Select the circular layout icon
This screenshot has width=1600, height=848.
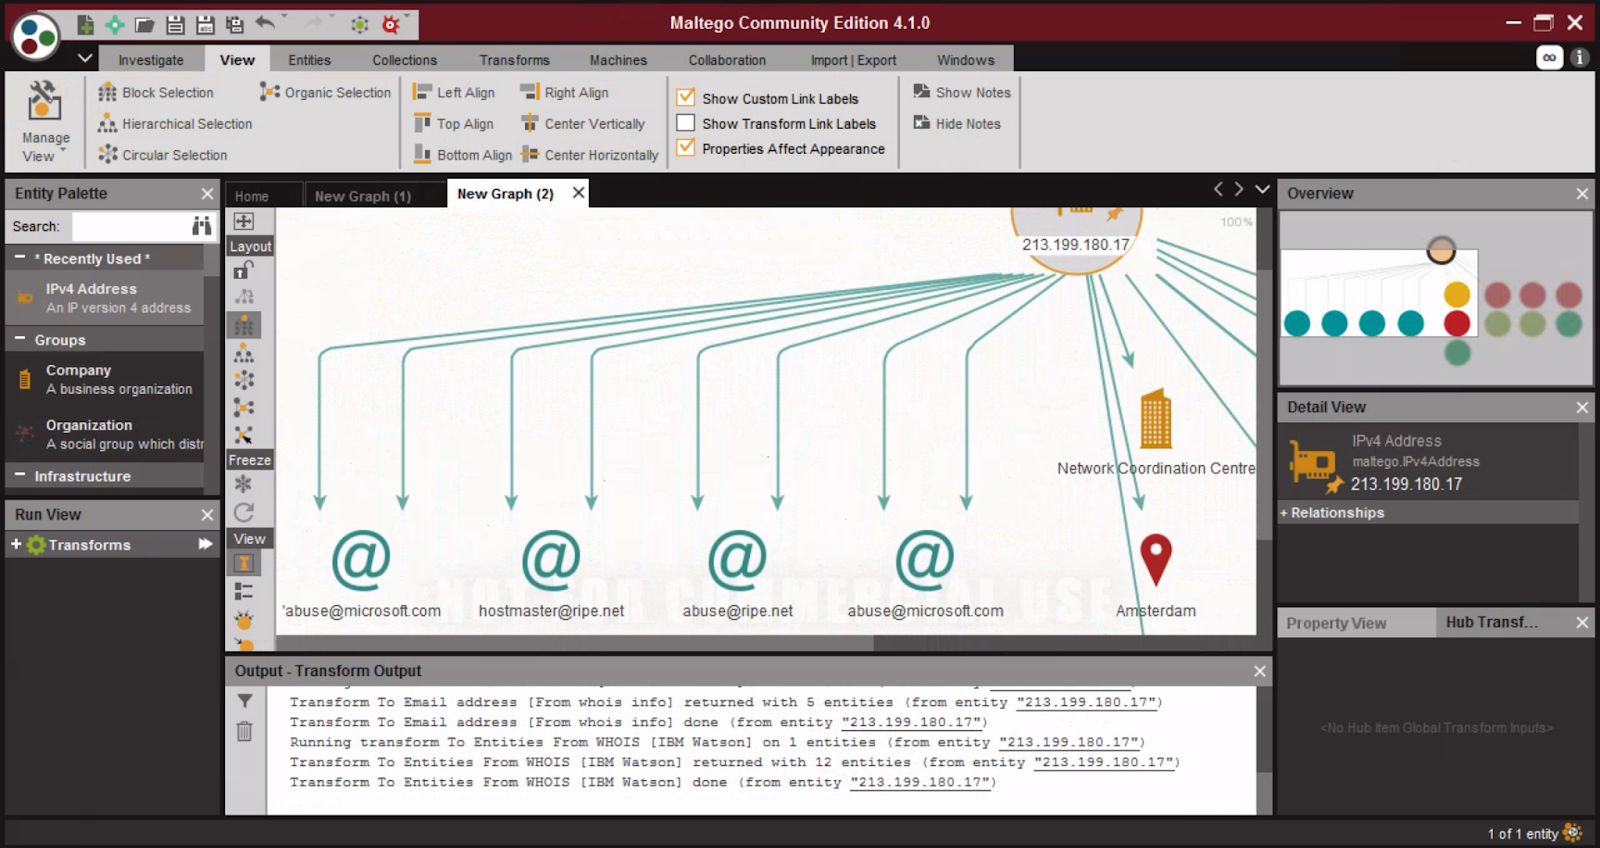[x=243, y=380]
